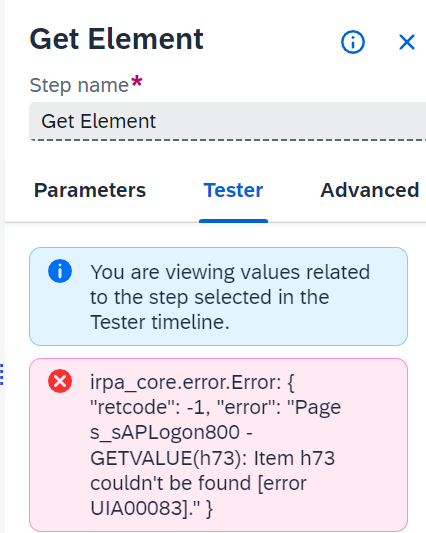Screen dimensions: 426x533
Task: Click the blue drag handle at the panel's left edge
Action: tap(1, 374)
